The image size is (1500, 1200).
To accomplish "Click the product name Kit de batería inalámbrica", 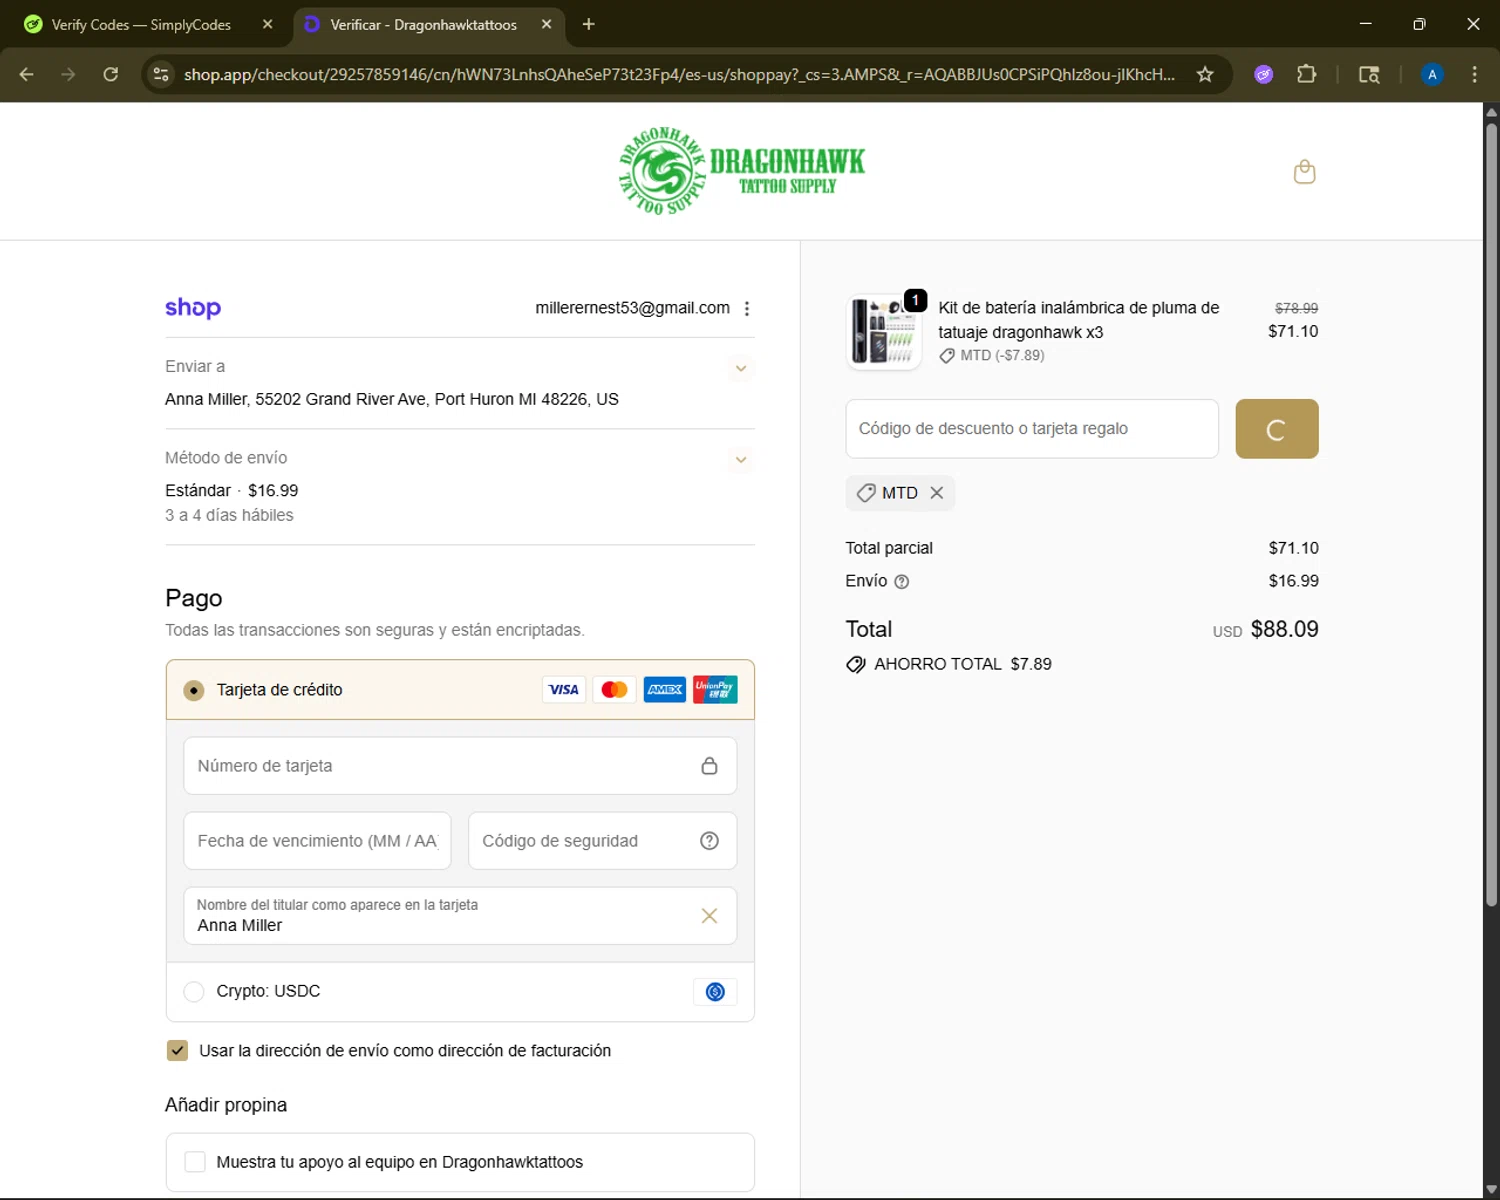I will (x=1078, y=320).
